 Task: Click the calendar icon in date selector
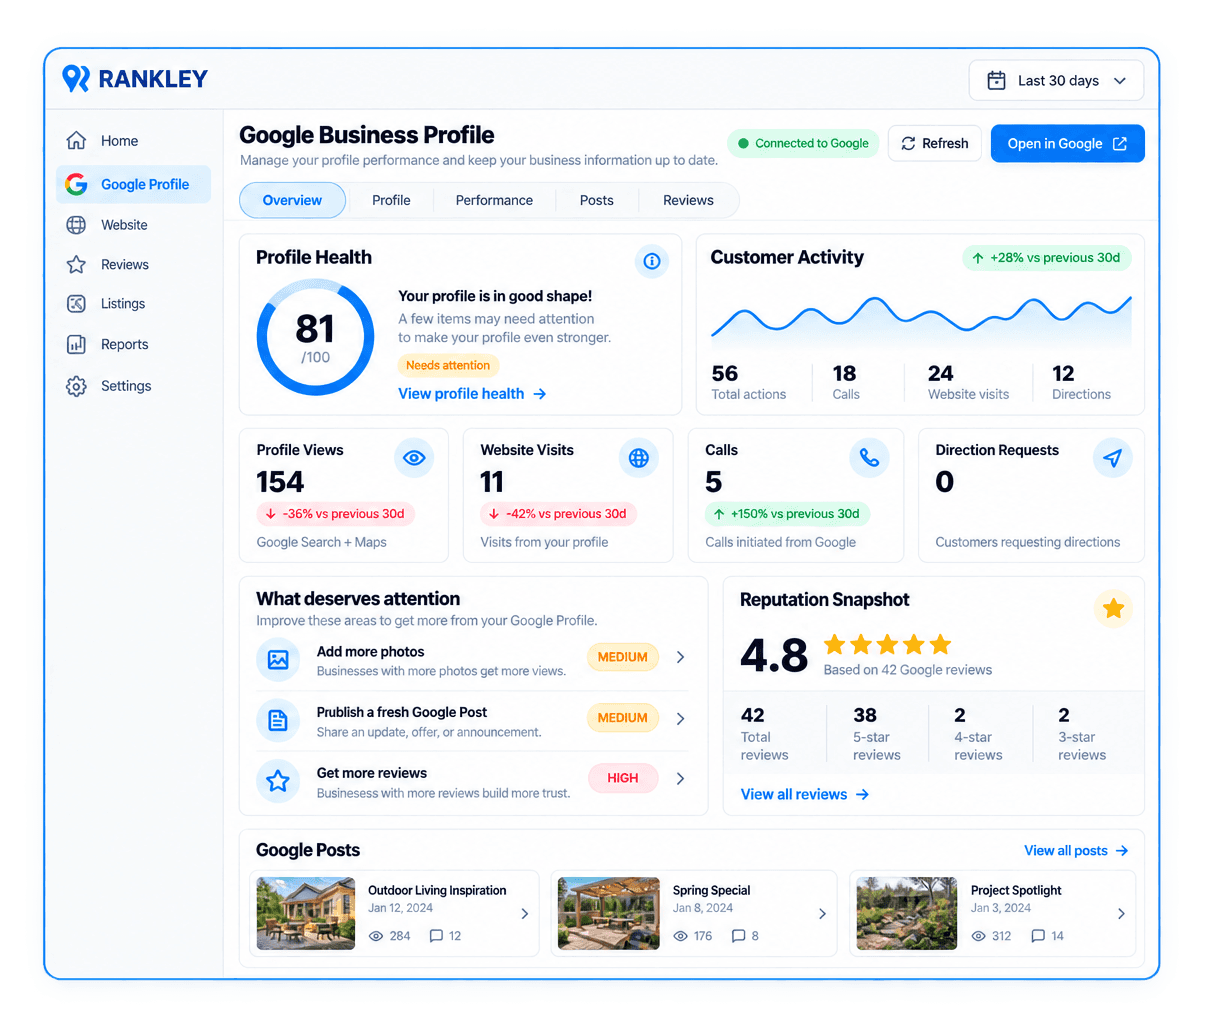pos(996,81)
